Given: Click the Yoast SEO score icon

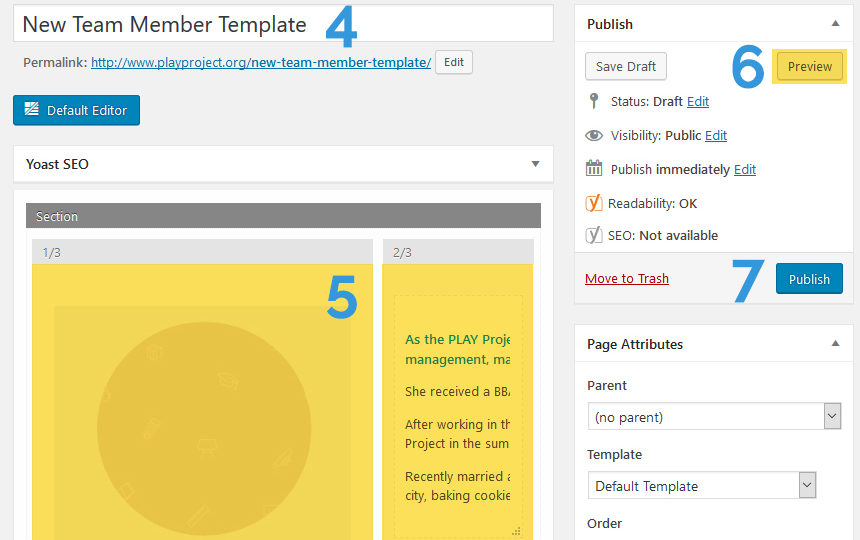Looking at the screenshot, I should [593, 235].
